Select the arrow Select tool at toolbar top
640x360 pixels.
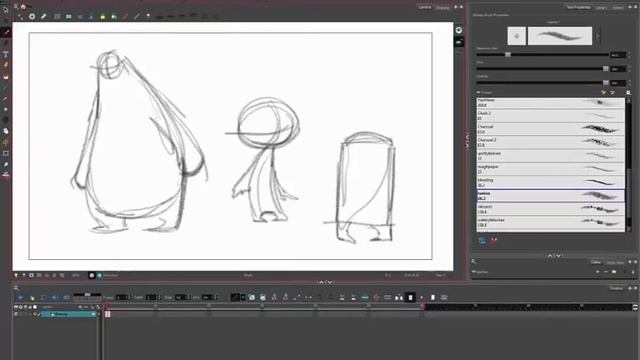tap(6, 10)
